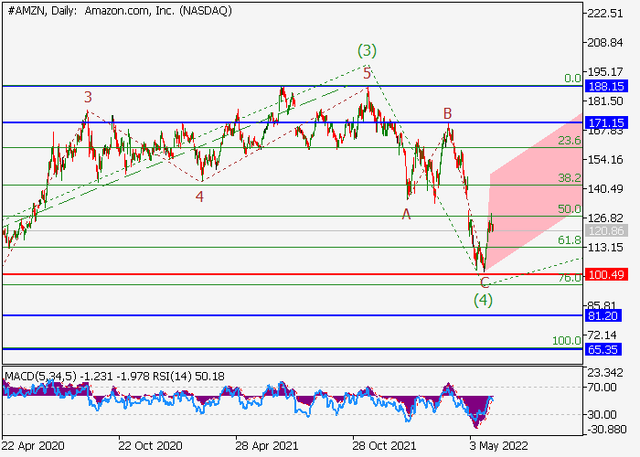This screenshot has height=457, width=640.
Task: Click the 154.16 price axis value
Action: [605, 160]
